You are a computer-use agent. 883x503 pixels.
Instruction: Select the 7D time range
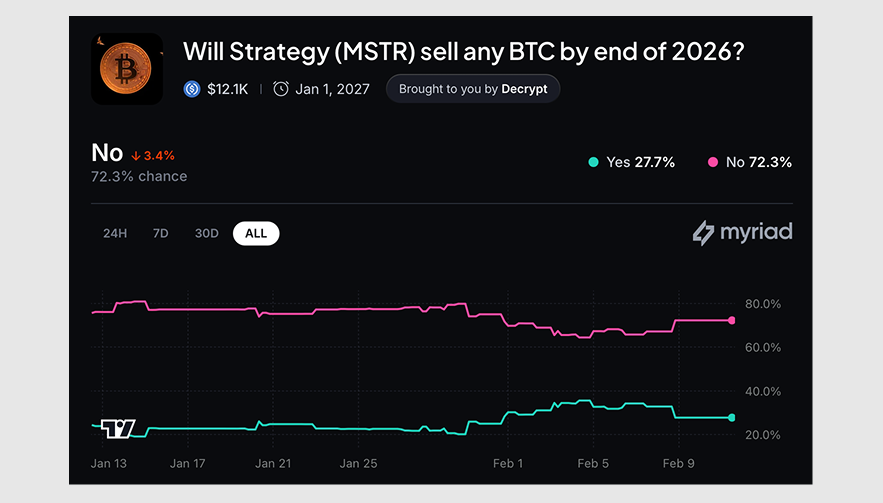(x=160, y=233)
